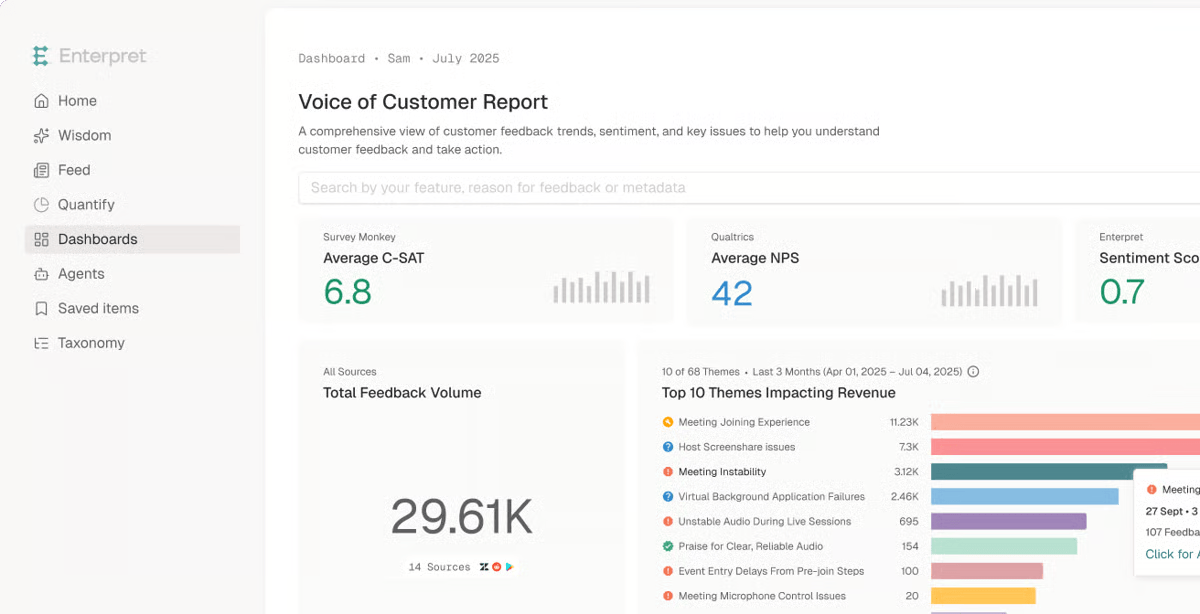Click the Meeting Microphone Control Issues icon
The height and width of the screenshot is (614, 1200).
(668, 596)
